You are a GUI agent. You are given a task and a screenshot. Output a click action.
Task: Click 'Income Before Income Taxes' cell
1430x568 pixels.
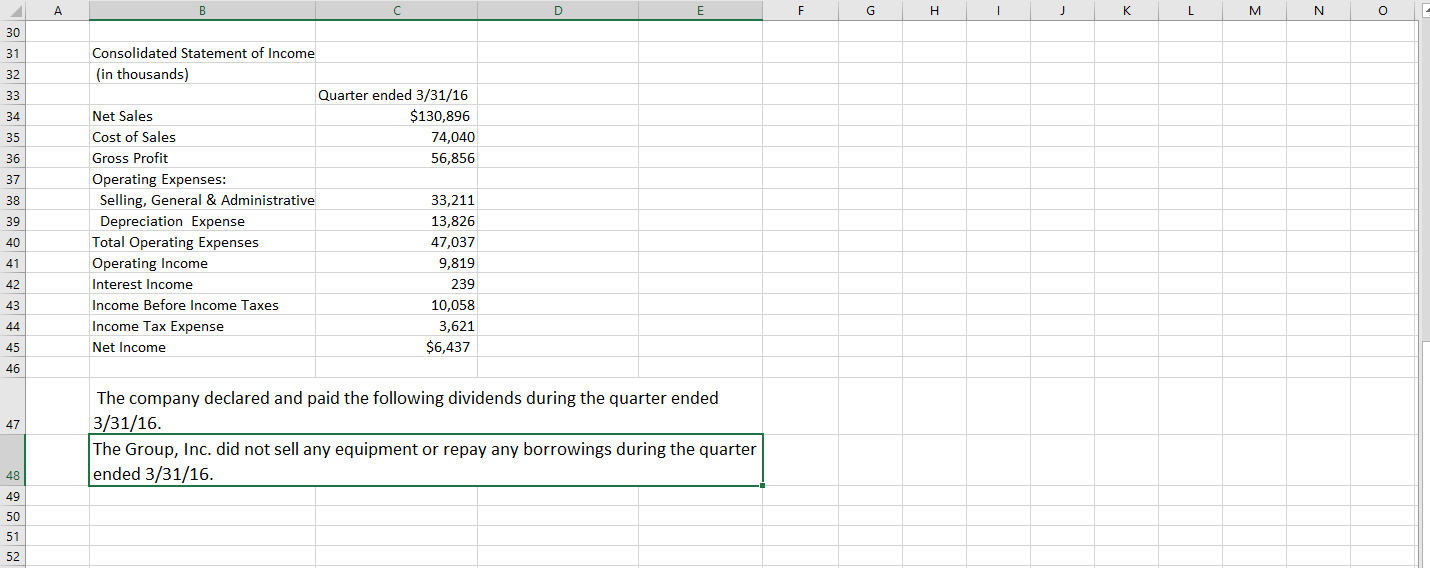(x=202, y=305)
